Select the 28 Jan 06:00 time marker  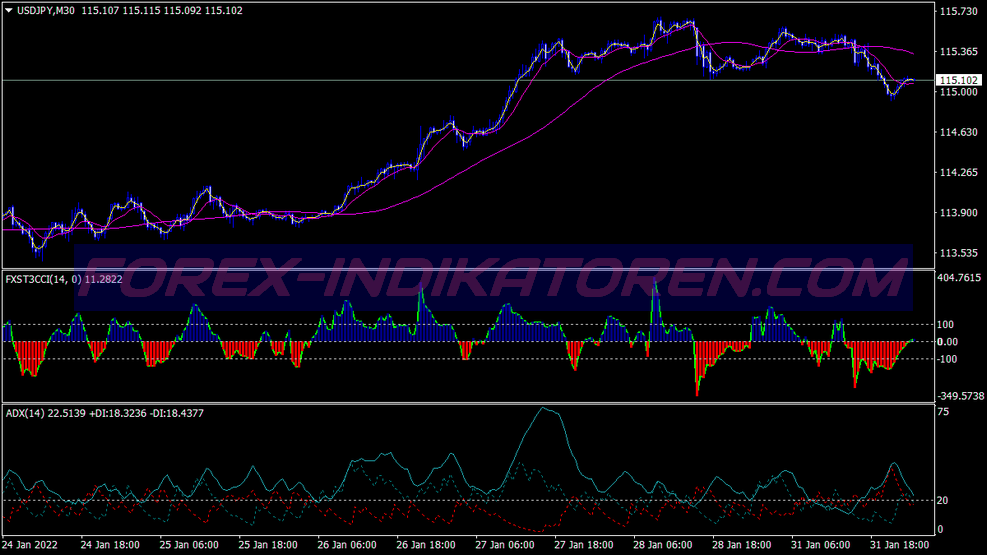(x=664, y=546)
